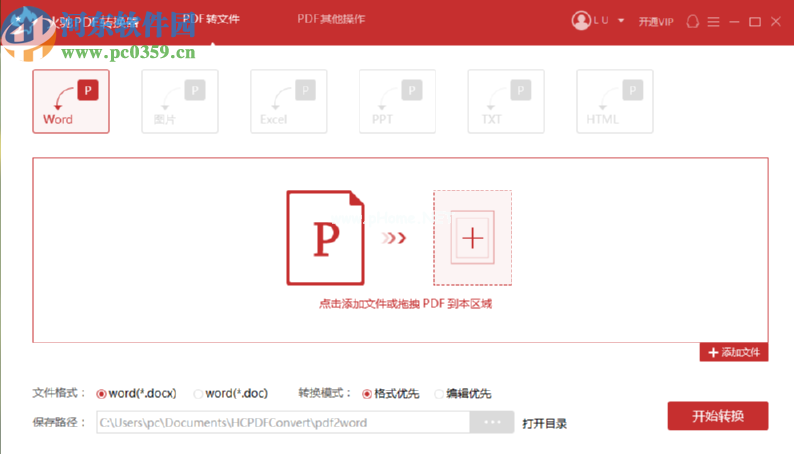Enable 格式优先 conversion mode
Viewport: 794px width, 454px height.
pyautogui.click(x=390, y=393)
